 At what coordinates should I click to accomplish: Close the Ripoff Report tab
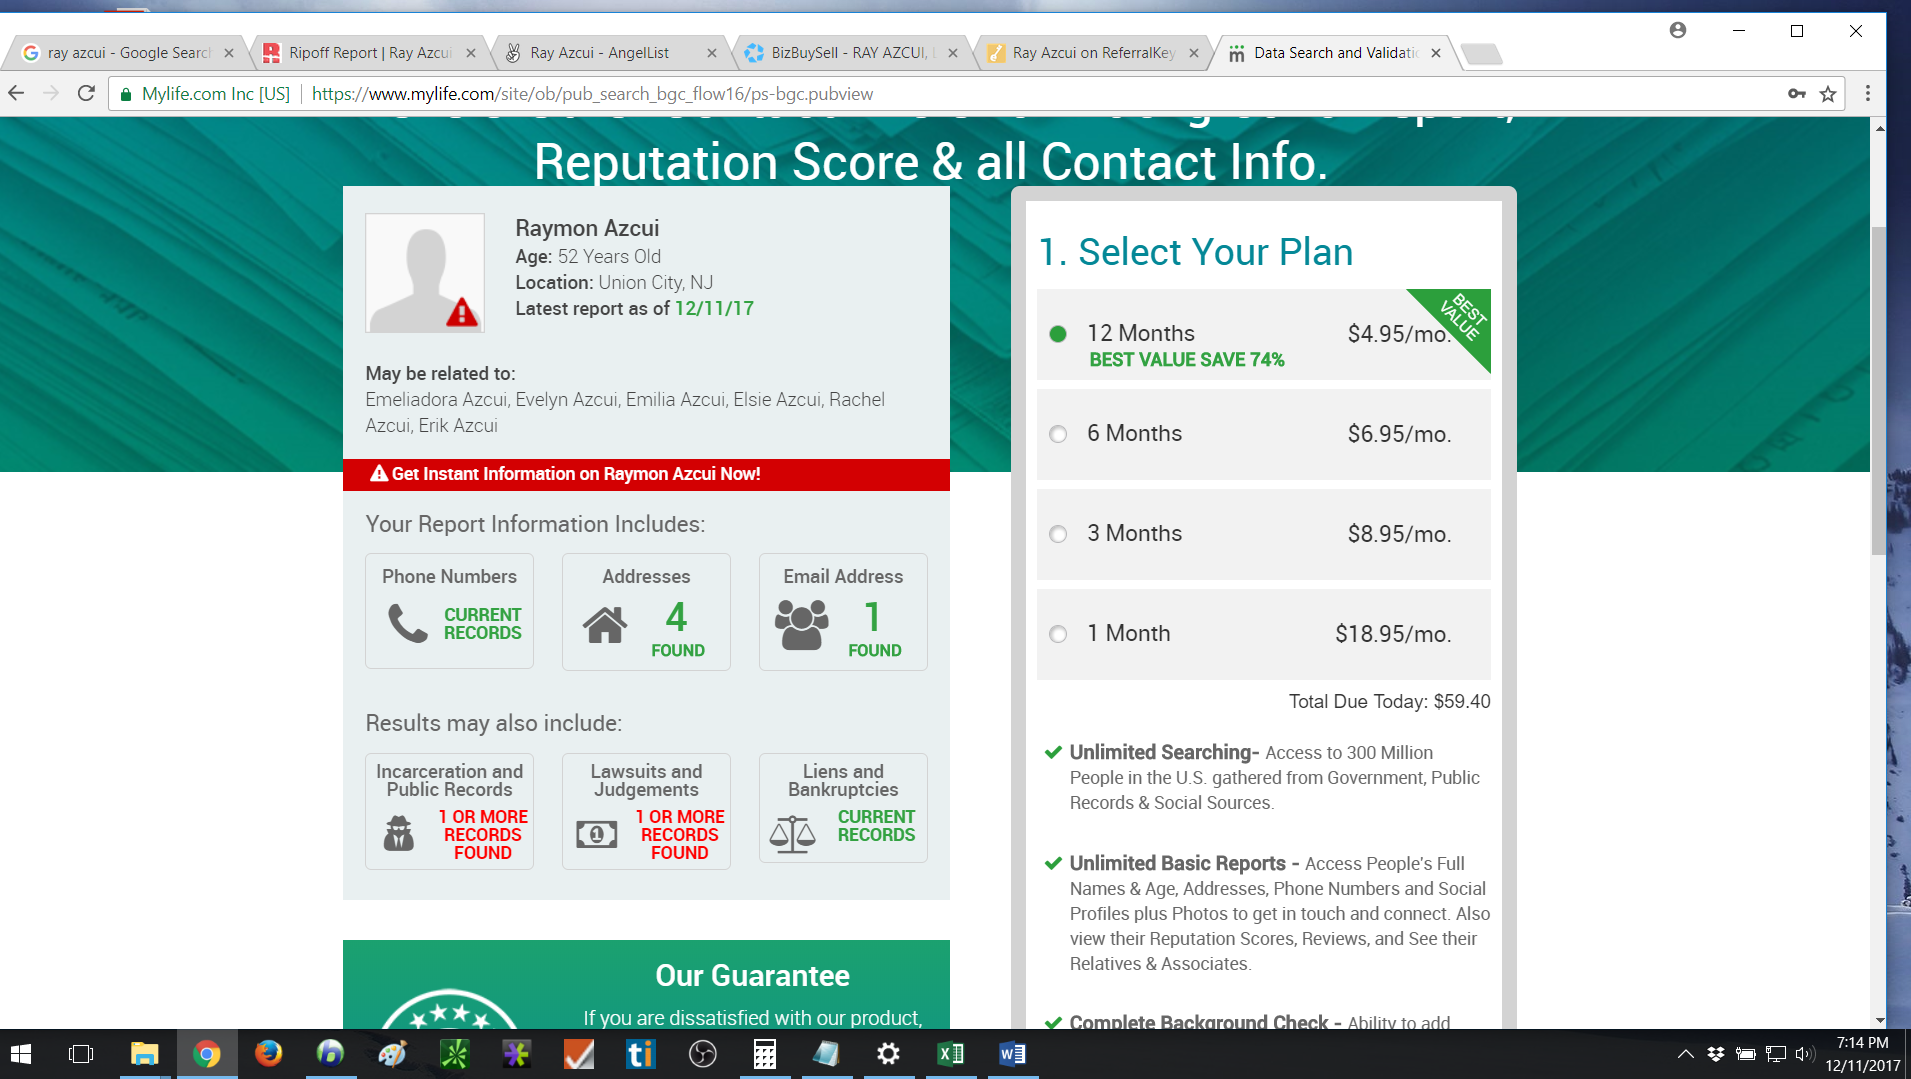[x=471, y=53]
